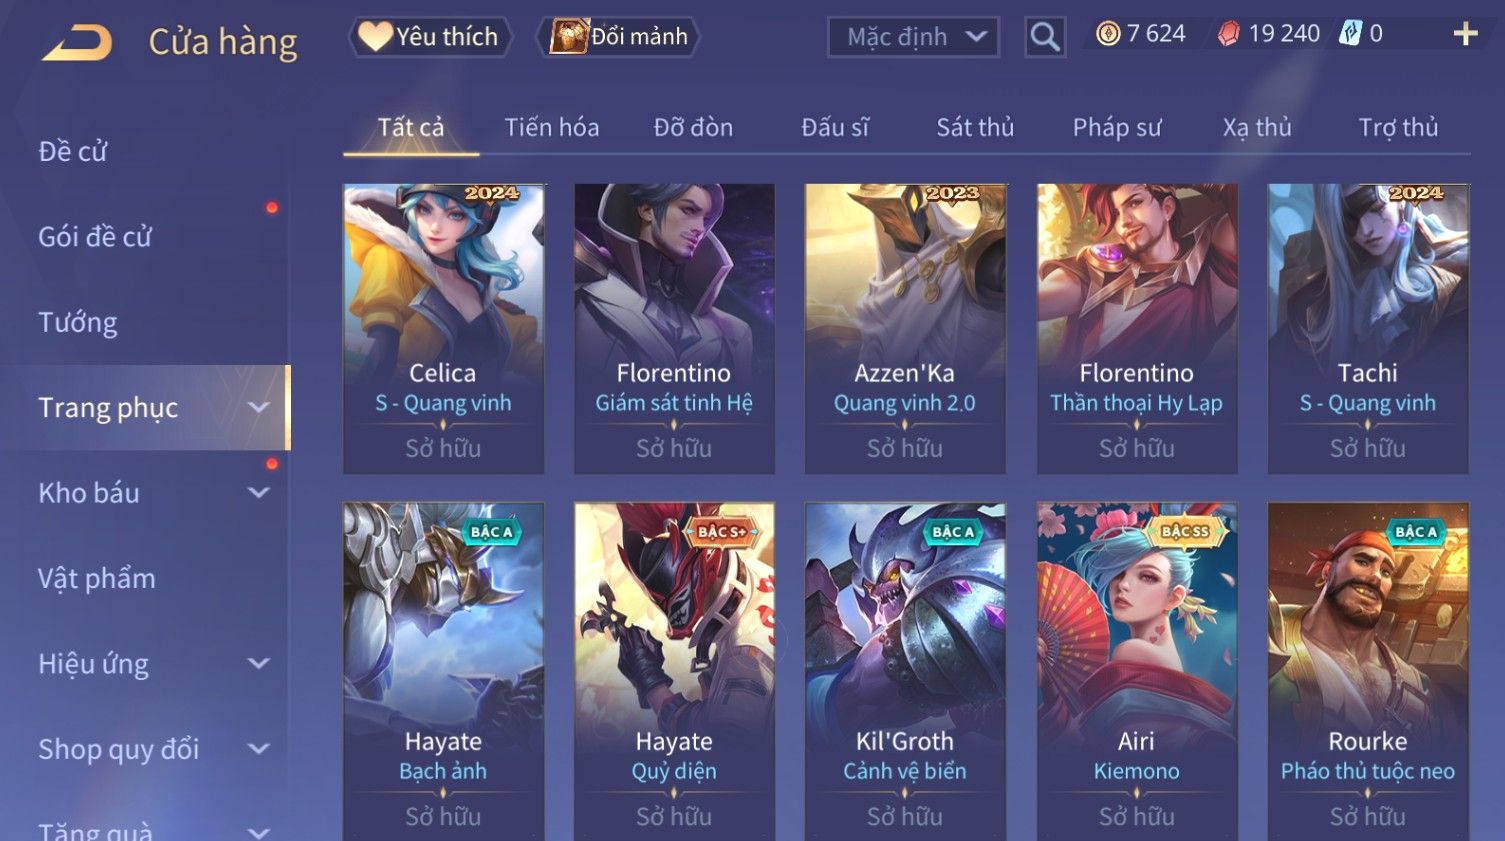Switch to the Sát thủ tab
The height and width of the screenshot is (841, 1505).
click(975, 127)
